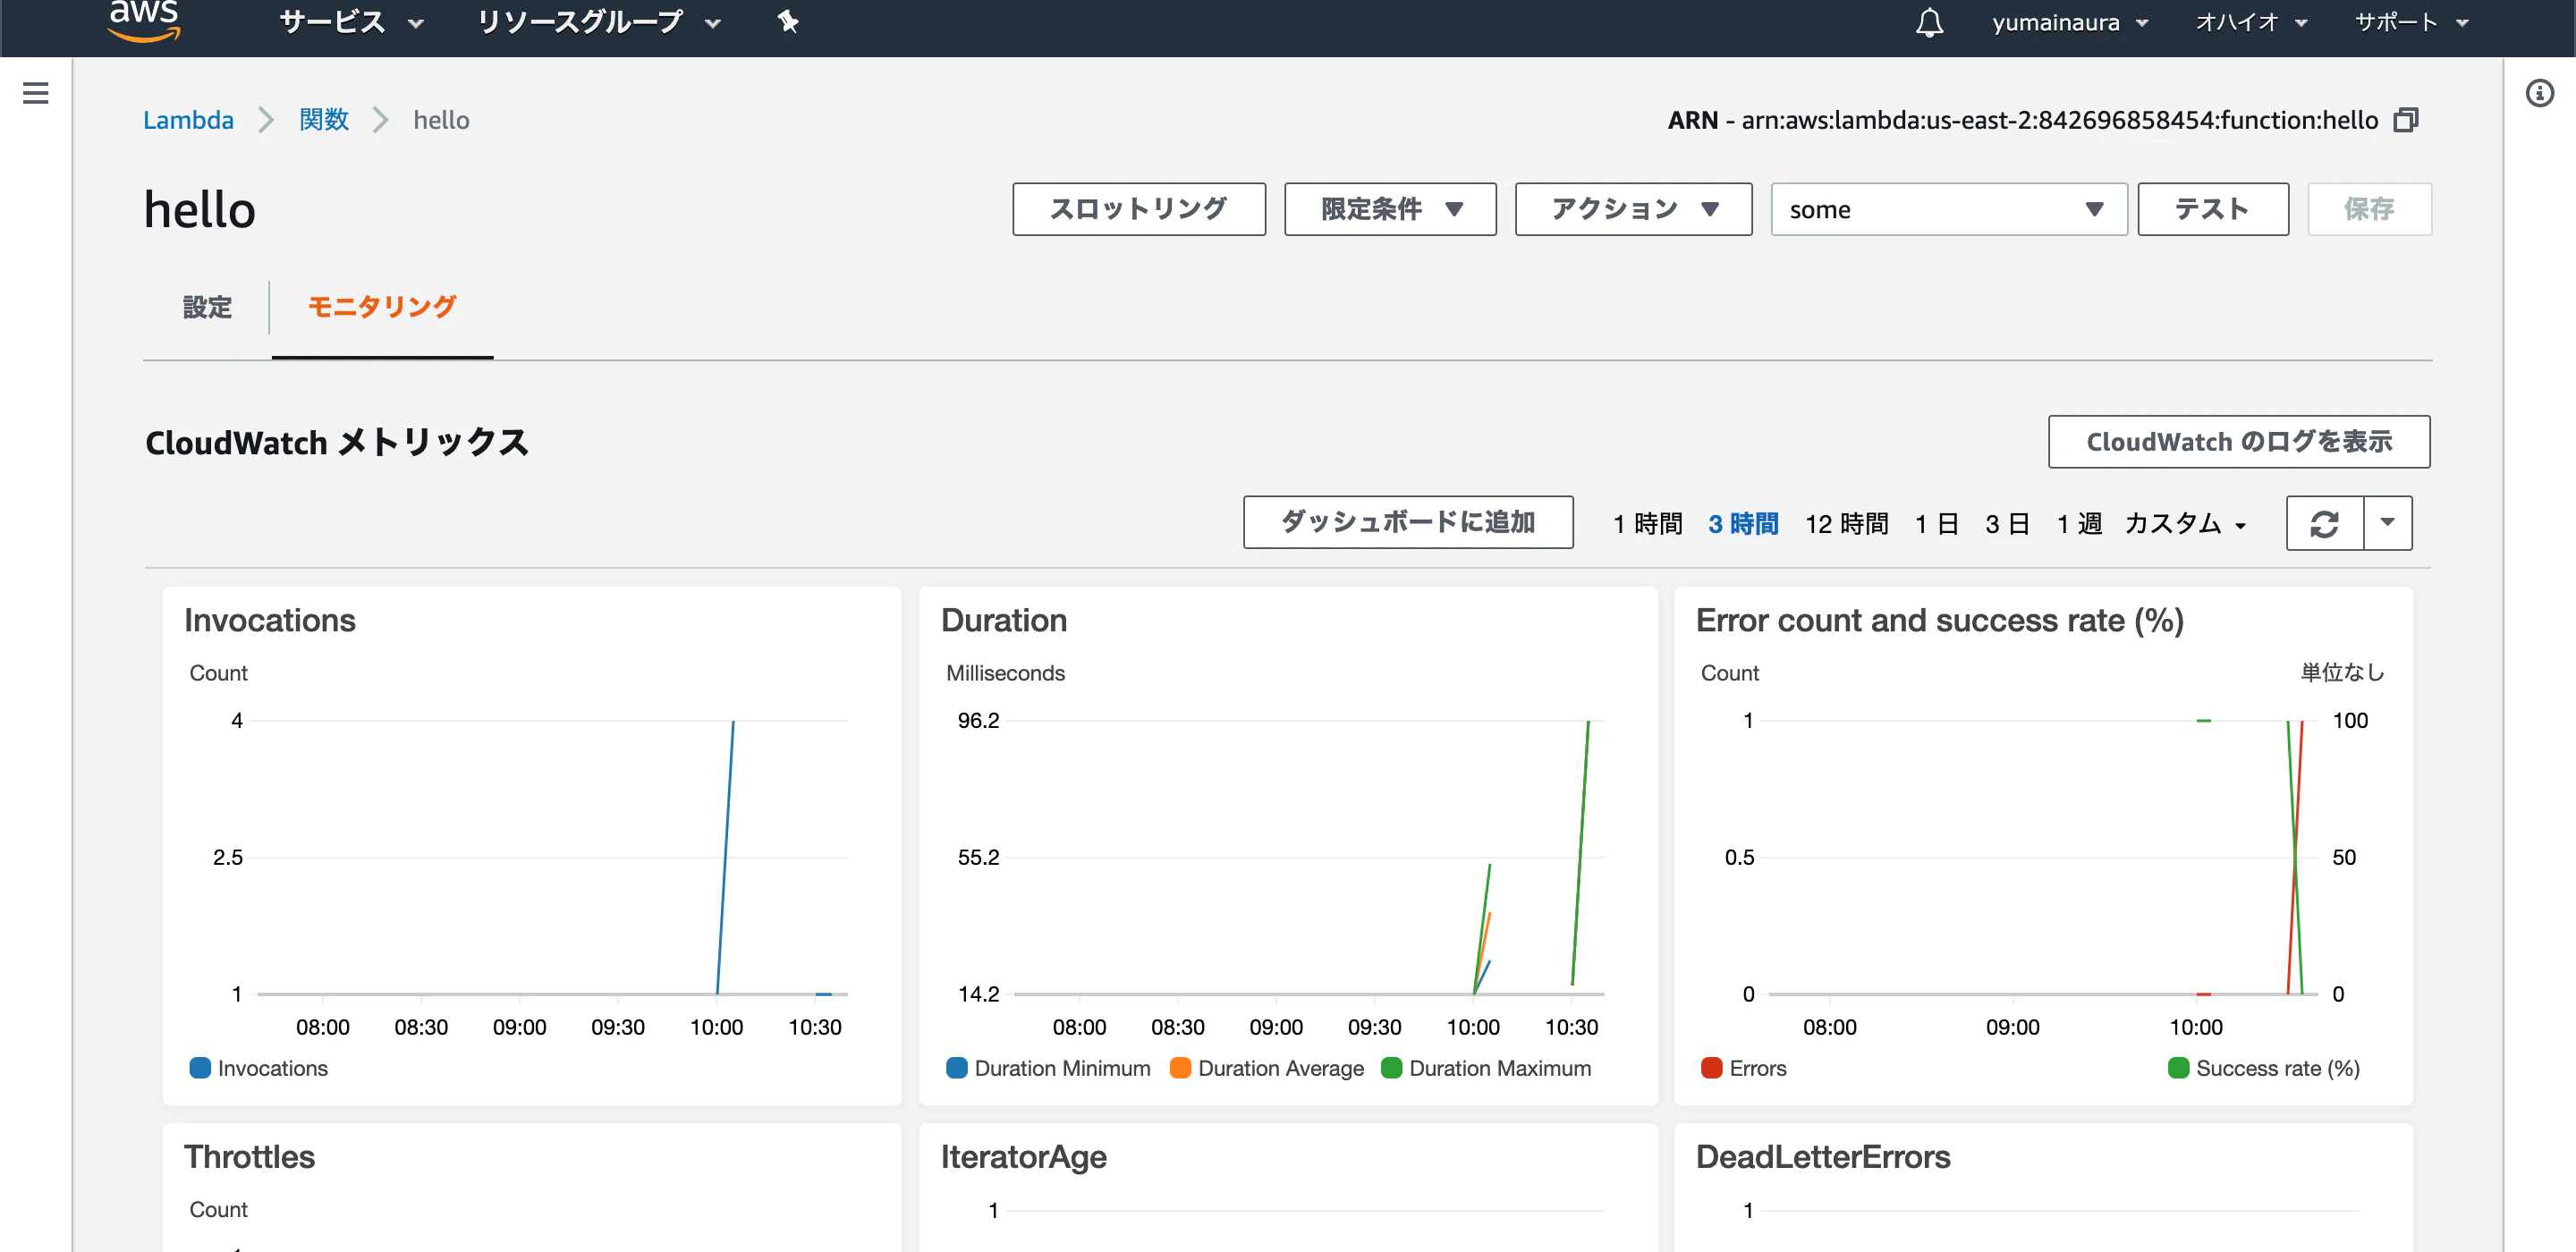This screenshot has width=2576, height=1252.
Task: Go to the 関数 breadcrumb link
Action: coord(324,120)
